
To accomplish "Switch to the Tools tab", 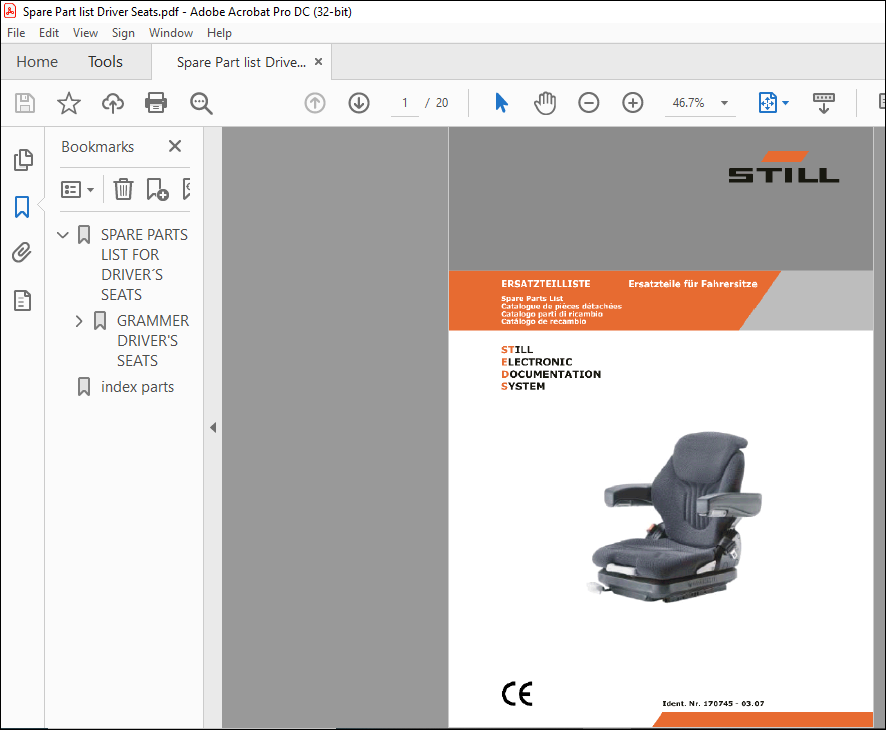I will click(x=105, y=62).
